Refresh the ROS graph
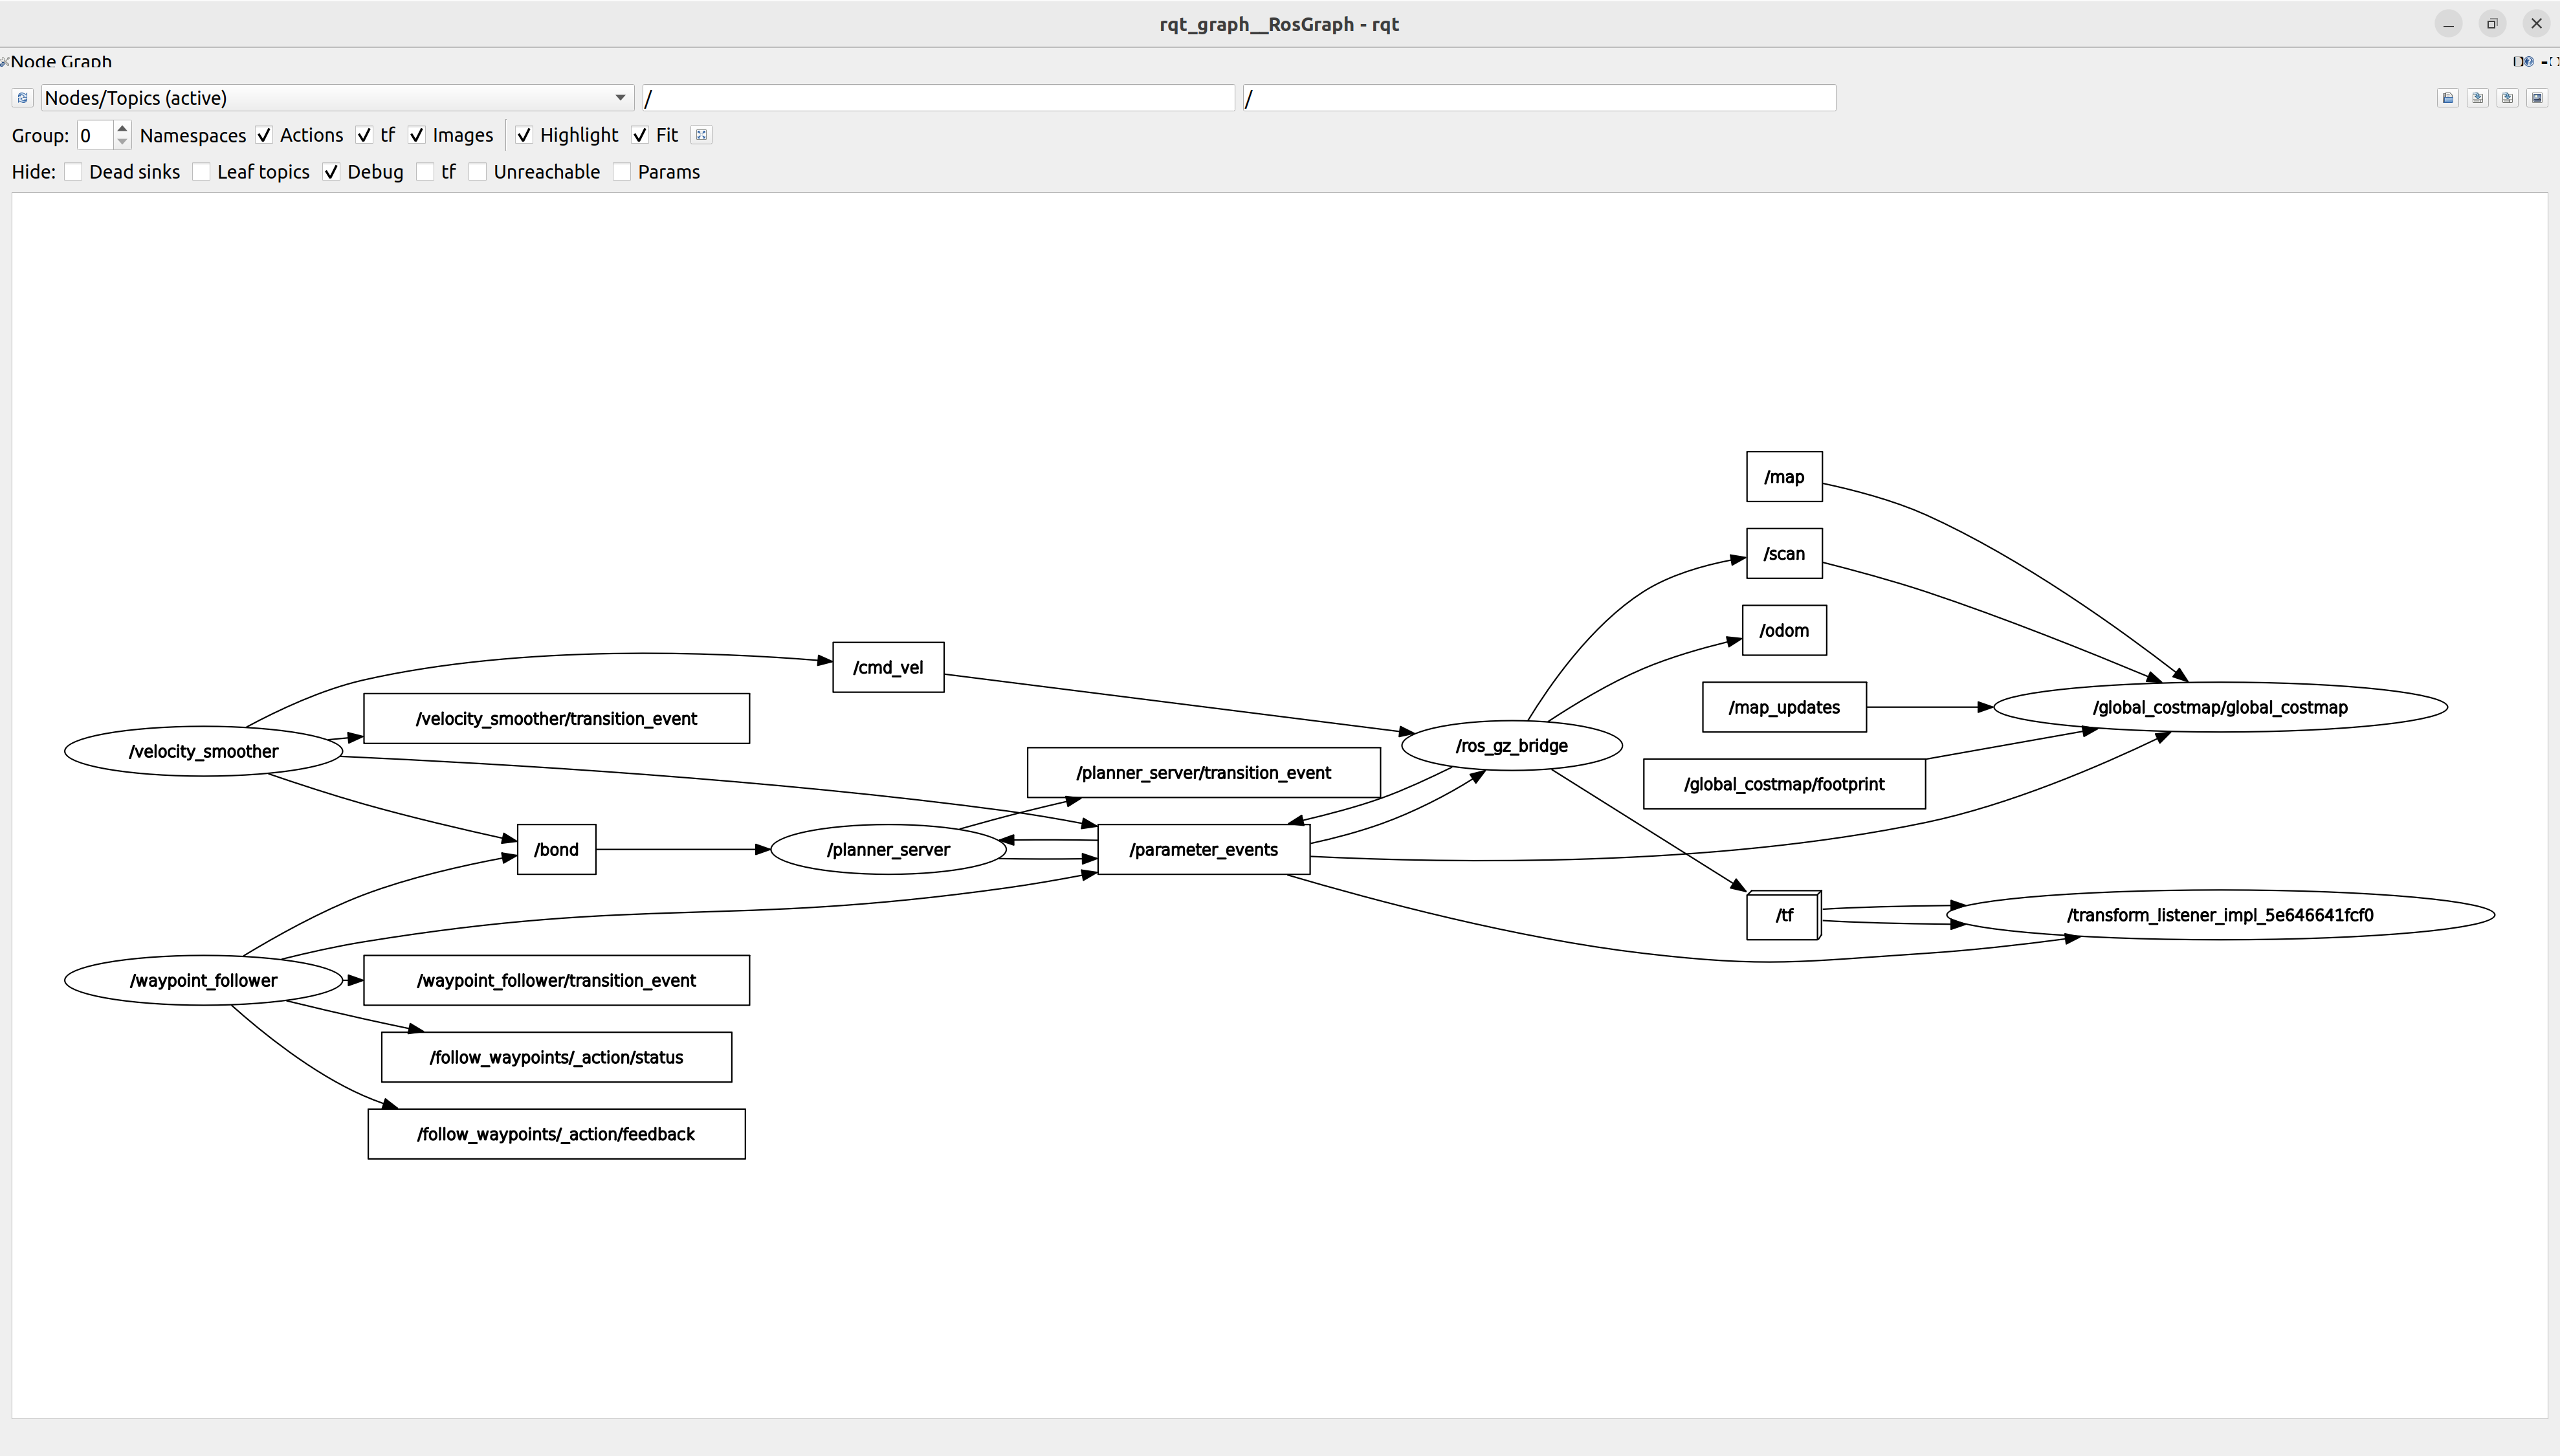This screenshot has width=2560, height=1456. point(22,98)
